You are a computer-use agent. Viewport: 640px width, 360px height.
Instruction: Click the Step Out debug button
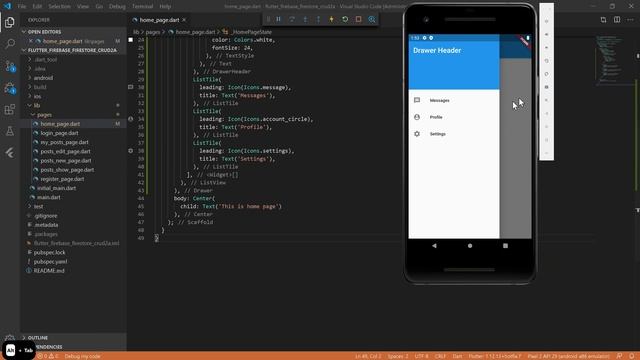point(318,19)
